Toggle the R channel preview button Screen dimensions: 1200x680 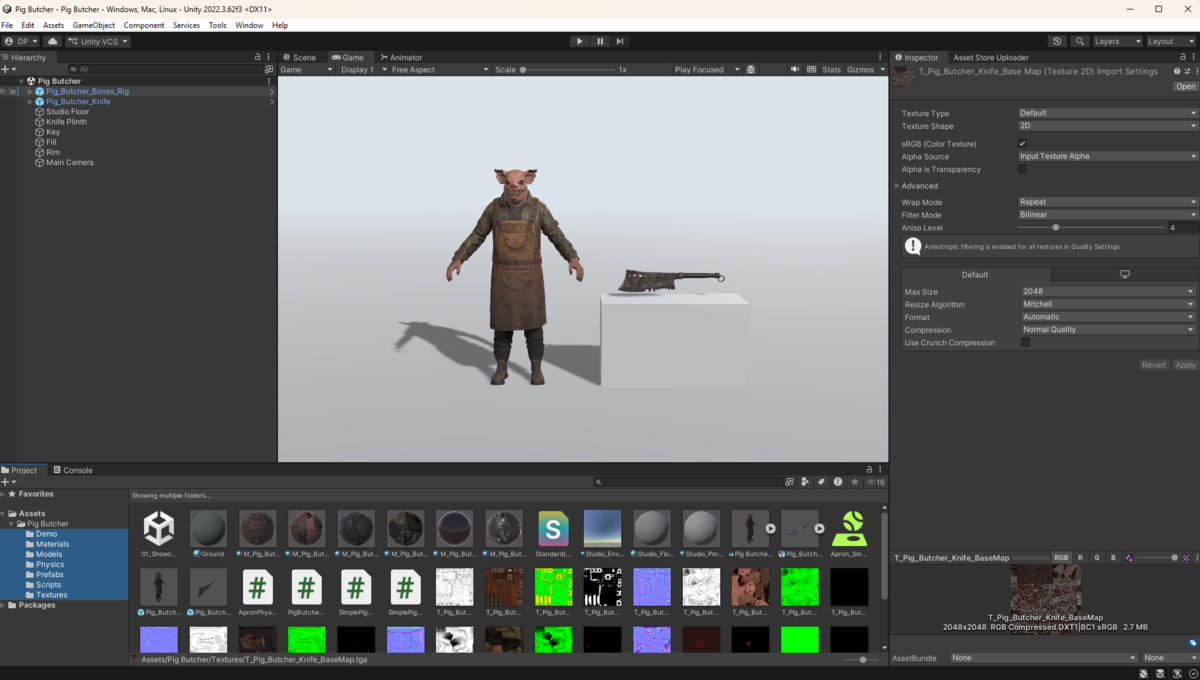point(1080,558)
